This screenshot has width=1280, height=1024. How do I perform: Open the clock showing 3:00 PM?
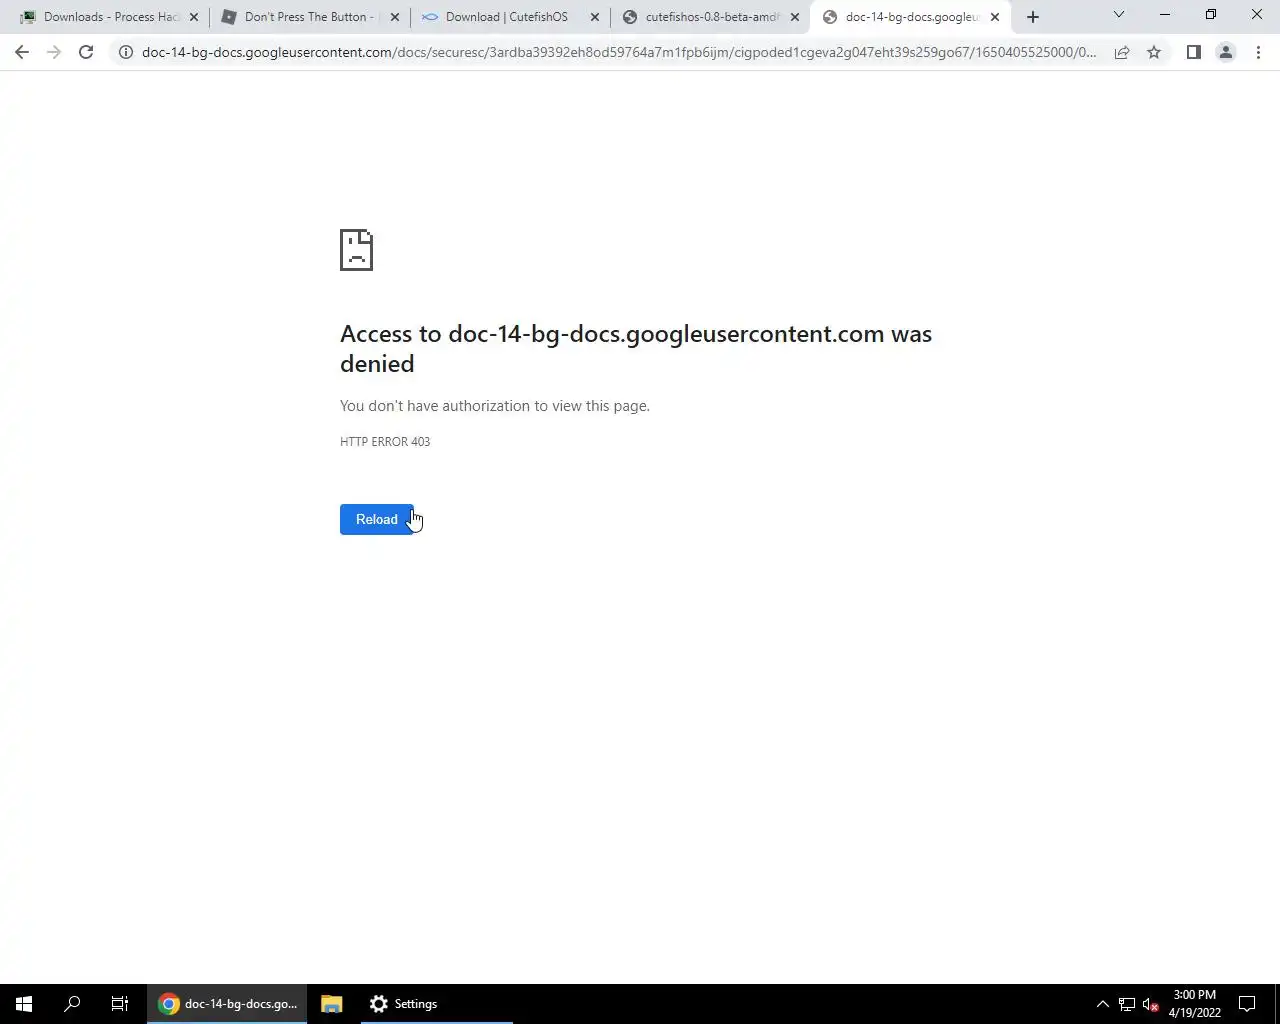[1195, 1004]
